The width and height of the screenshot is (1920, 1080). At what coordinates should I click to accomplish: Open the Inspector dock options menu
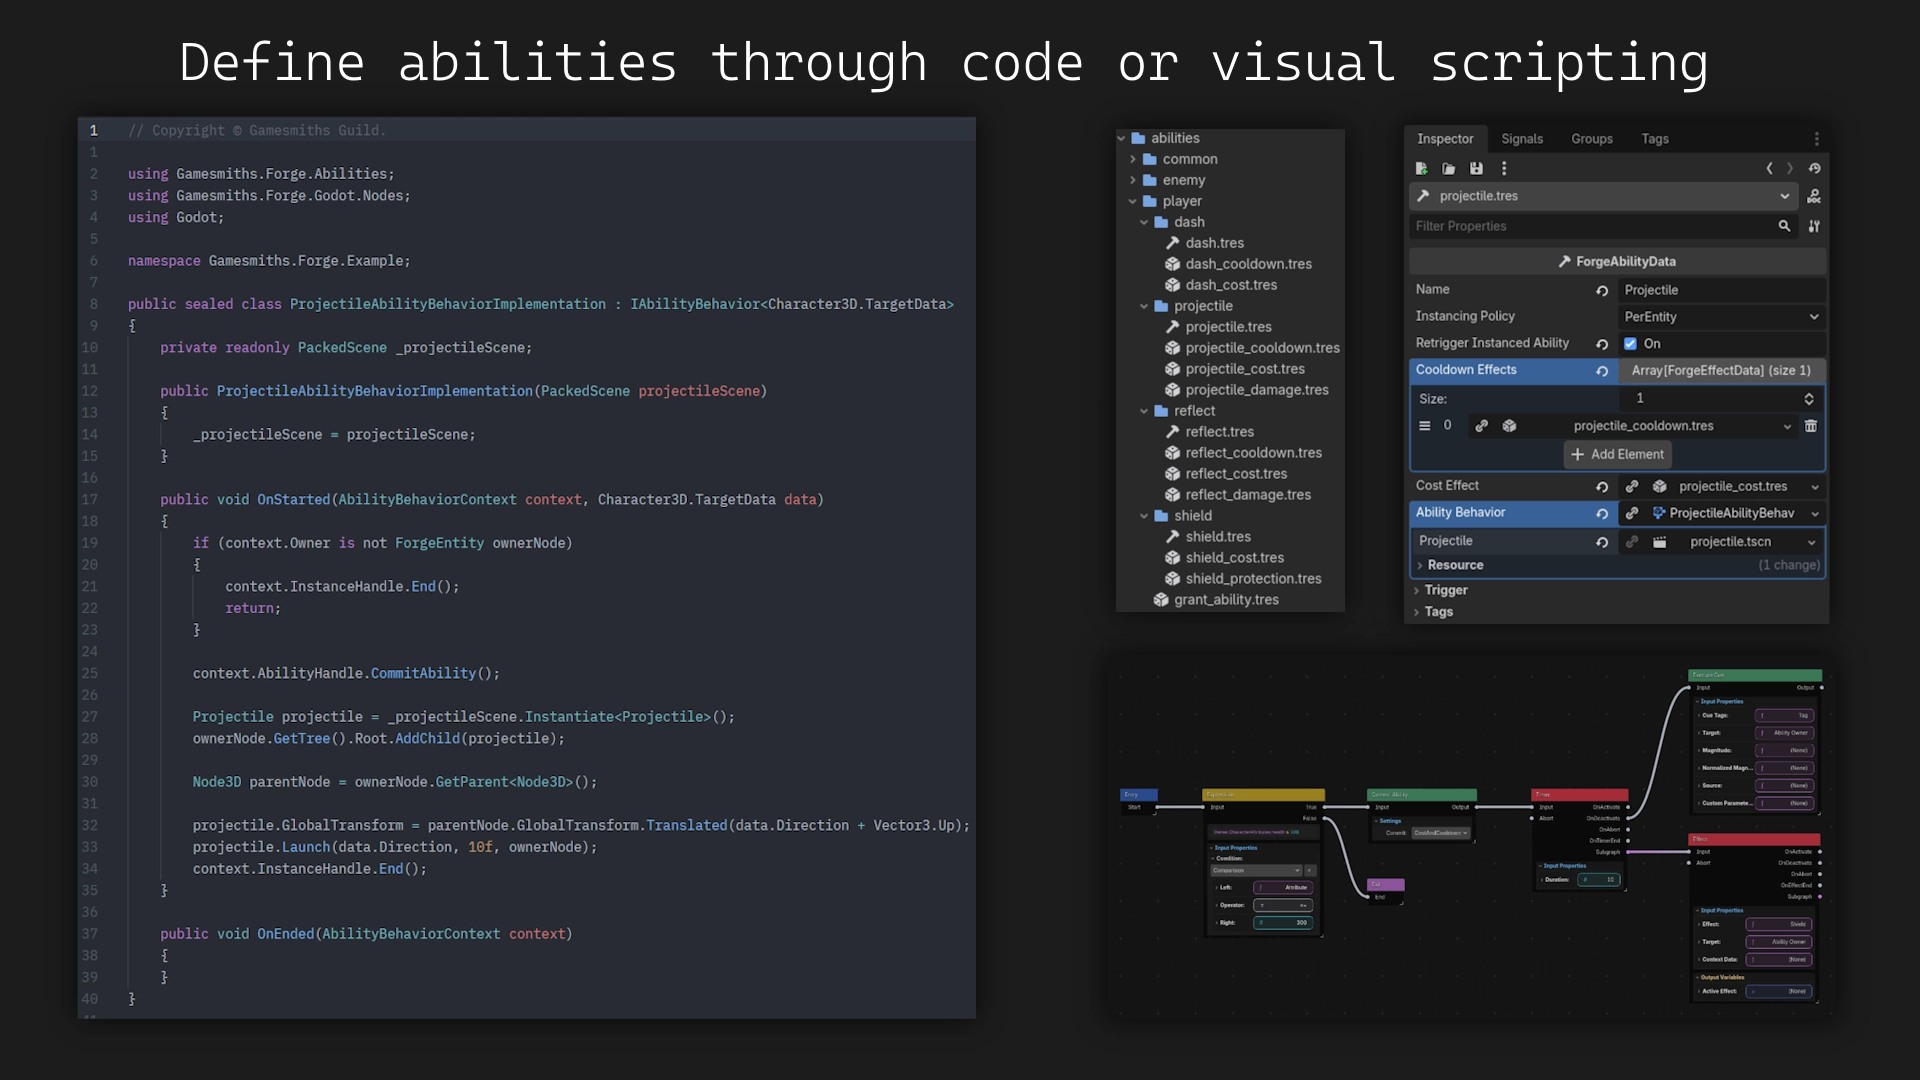point(1817,139)
